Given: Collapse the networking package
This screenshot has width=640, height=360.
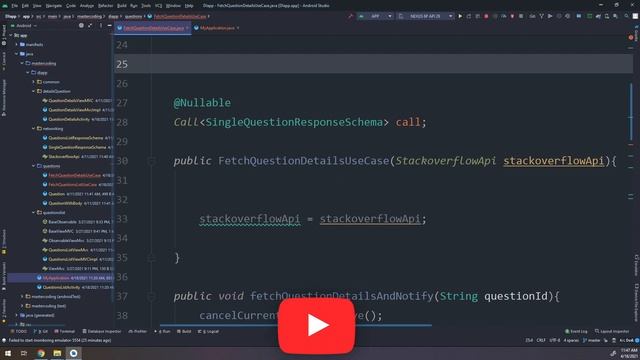Looking at the screenshot, I should pyautogui.click(x=34, y=129).
